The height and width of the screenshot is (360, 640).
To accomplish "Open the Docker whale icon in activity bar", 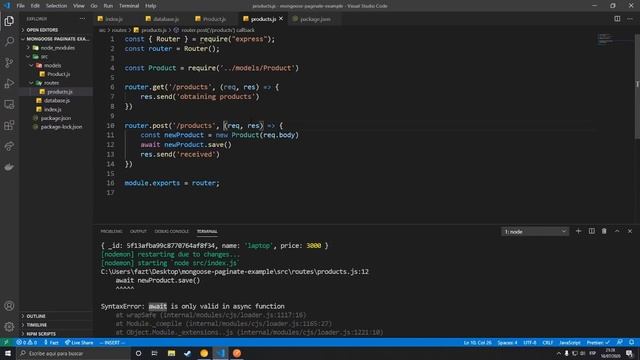I will point(9,167).
